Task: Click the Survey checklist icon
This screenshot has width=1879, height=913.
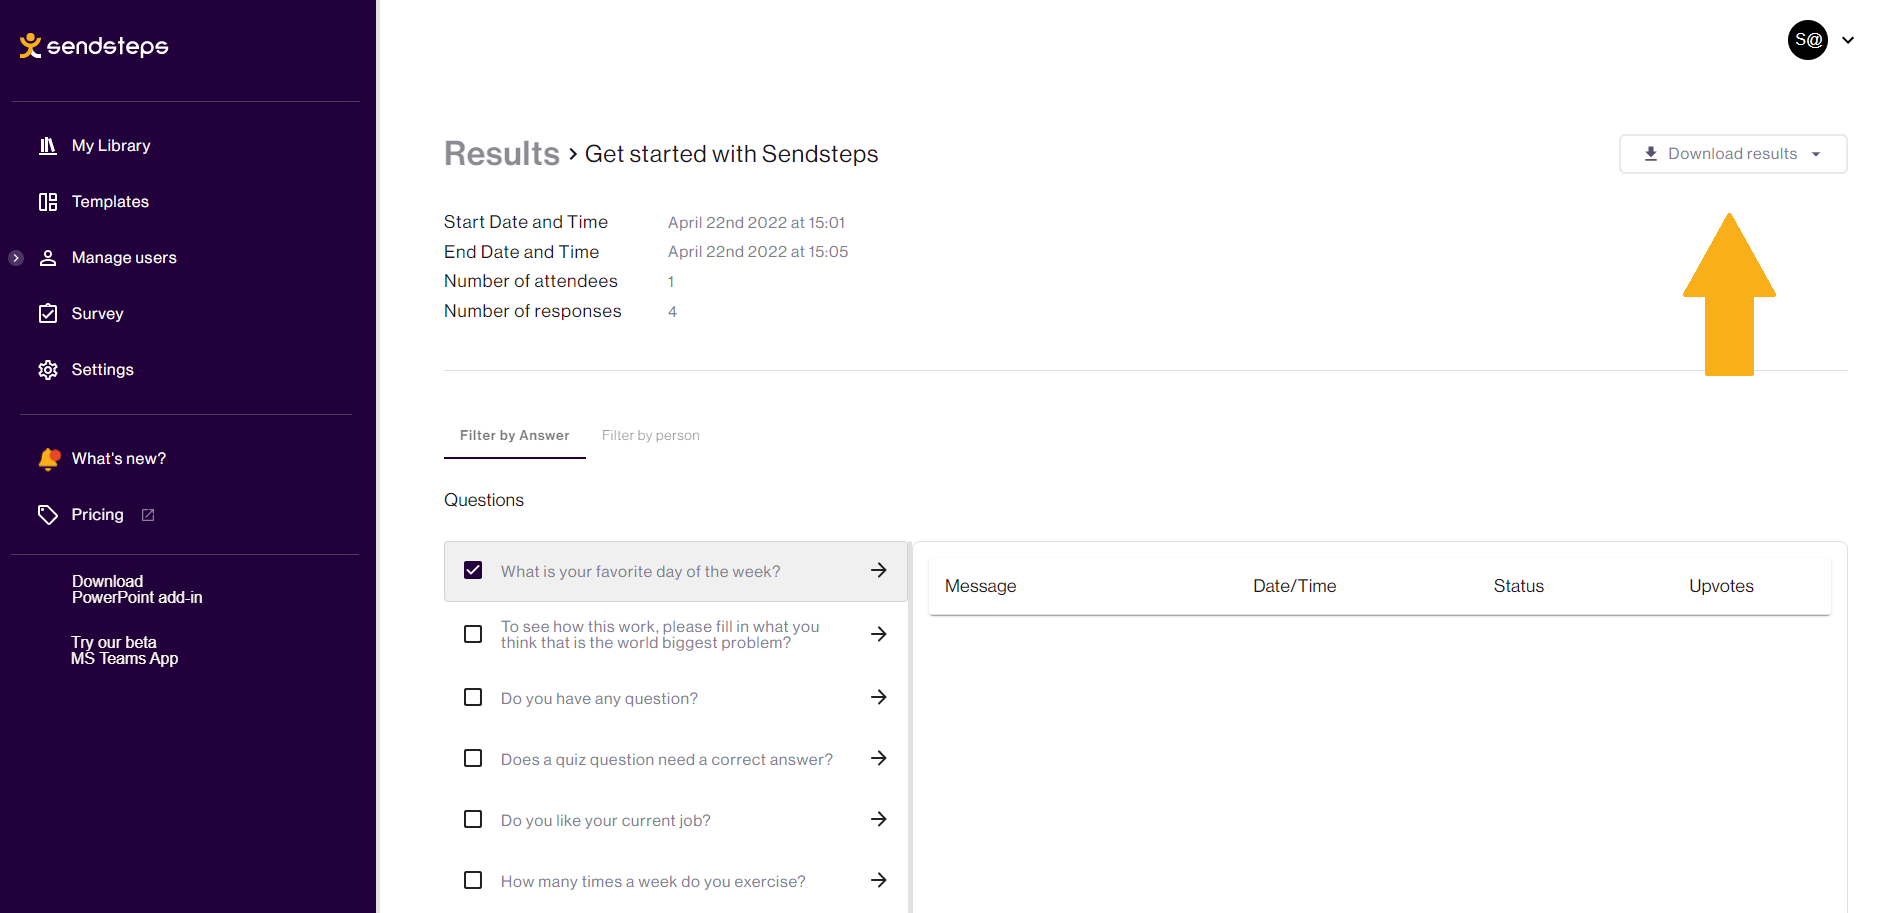Action: (x=47, y=314)
